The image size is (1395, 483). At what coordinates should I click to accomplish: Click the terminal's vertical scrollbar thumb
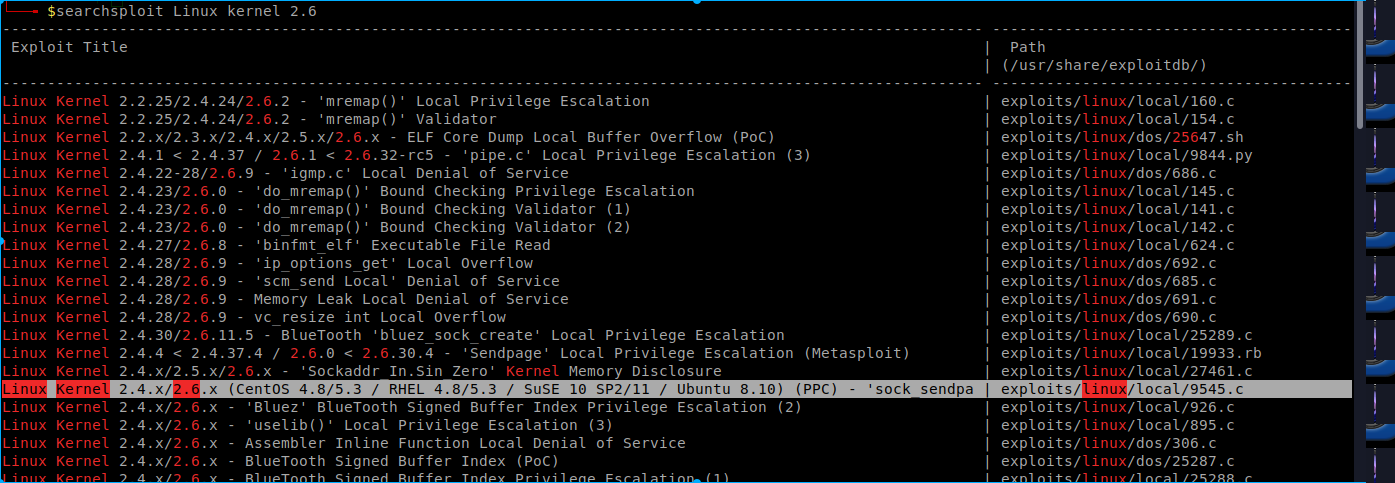tap(1358, 65)
